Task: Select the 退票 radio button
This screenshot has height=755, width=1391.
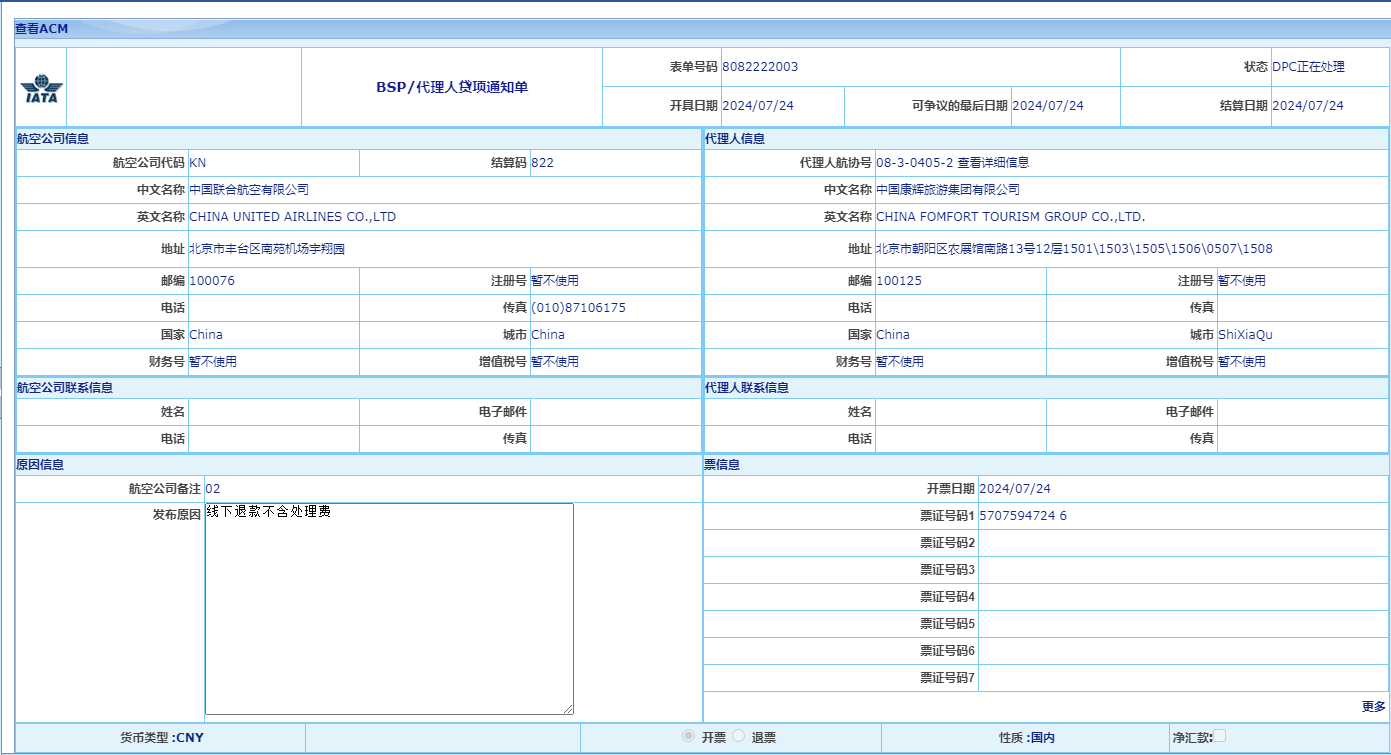Action: tap(738, 736)
